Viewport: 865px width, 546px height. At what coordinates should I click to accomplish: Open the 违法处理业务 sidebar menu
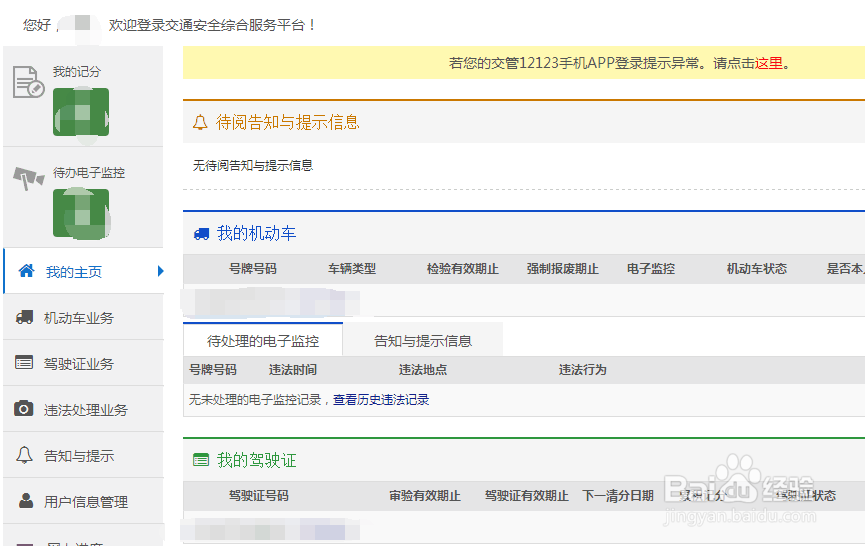(x=86, y=410)
